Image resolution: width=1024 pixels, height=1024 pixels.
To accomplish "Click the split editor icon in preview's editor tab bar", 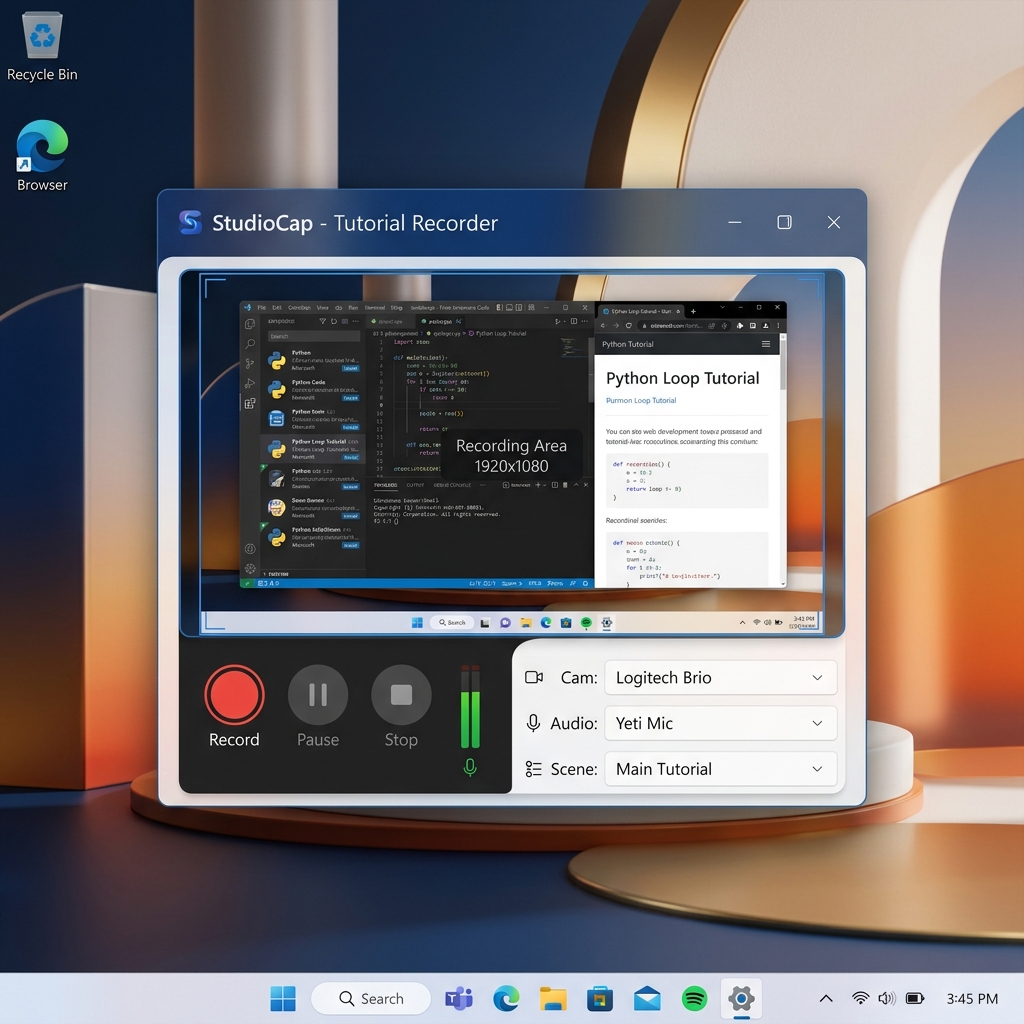I will [573, 321].
